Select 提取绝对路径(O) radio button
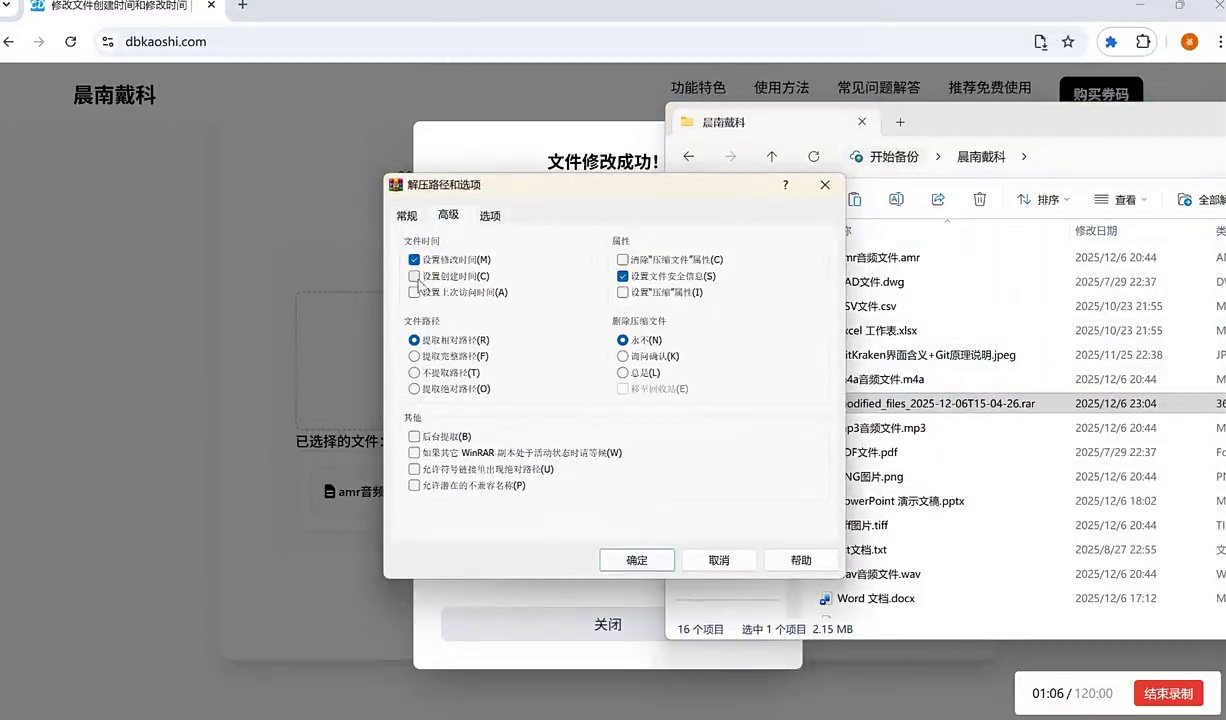Image resolution: width=1226 pixels, height=720 pixels. point(414,388)
